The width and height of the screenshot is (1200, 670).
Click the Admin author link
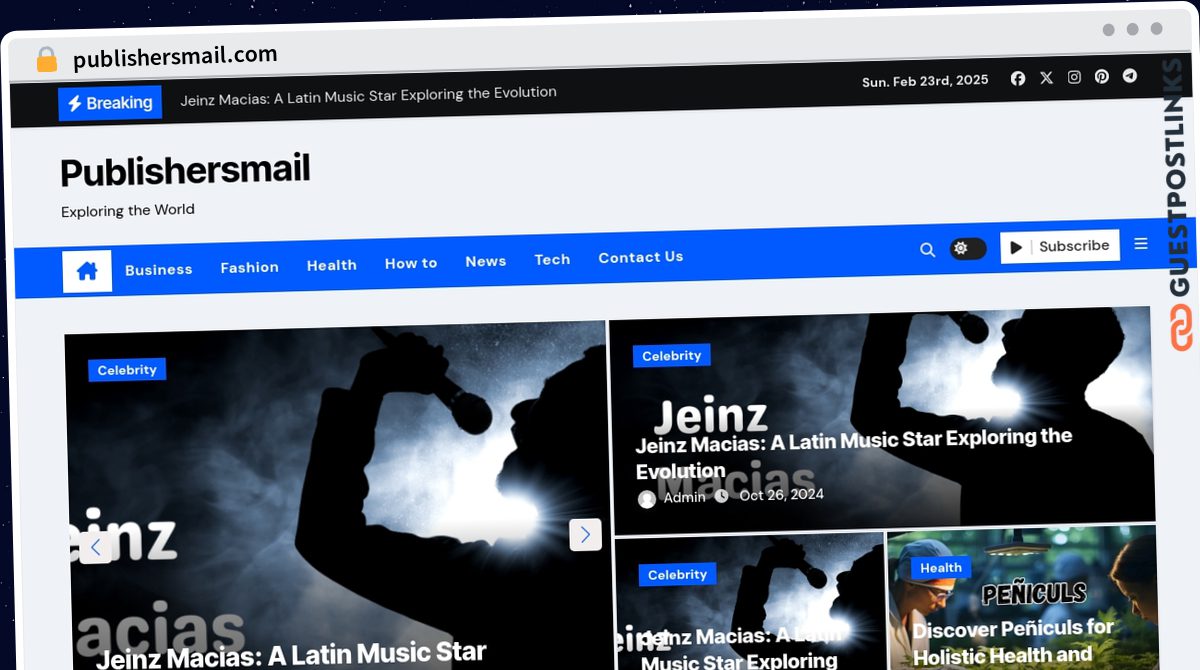684,497
